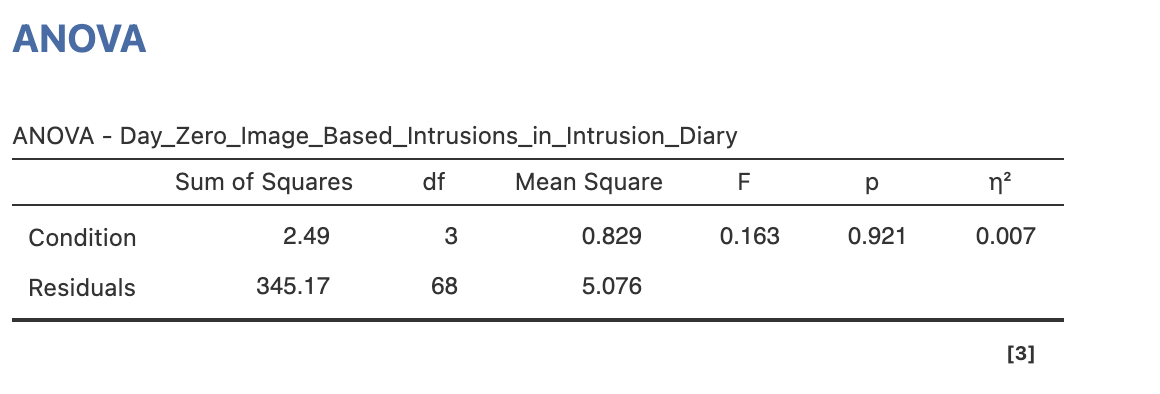Click the eta squared value 0.007

click(1005, 237)
